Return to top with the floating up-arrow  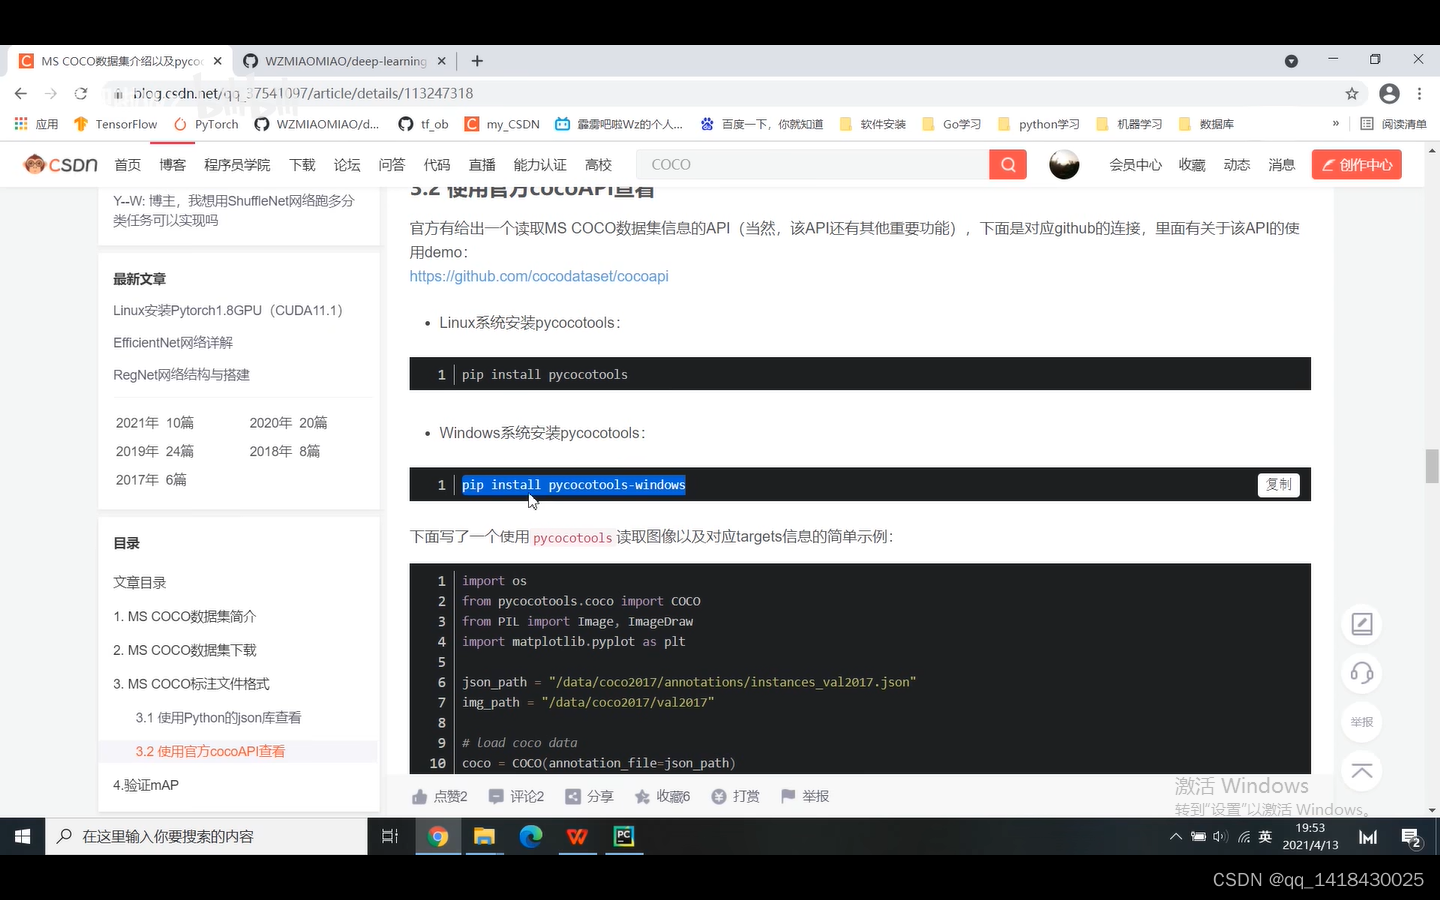pos(1362,771)
